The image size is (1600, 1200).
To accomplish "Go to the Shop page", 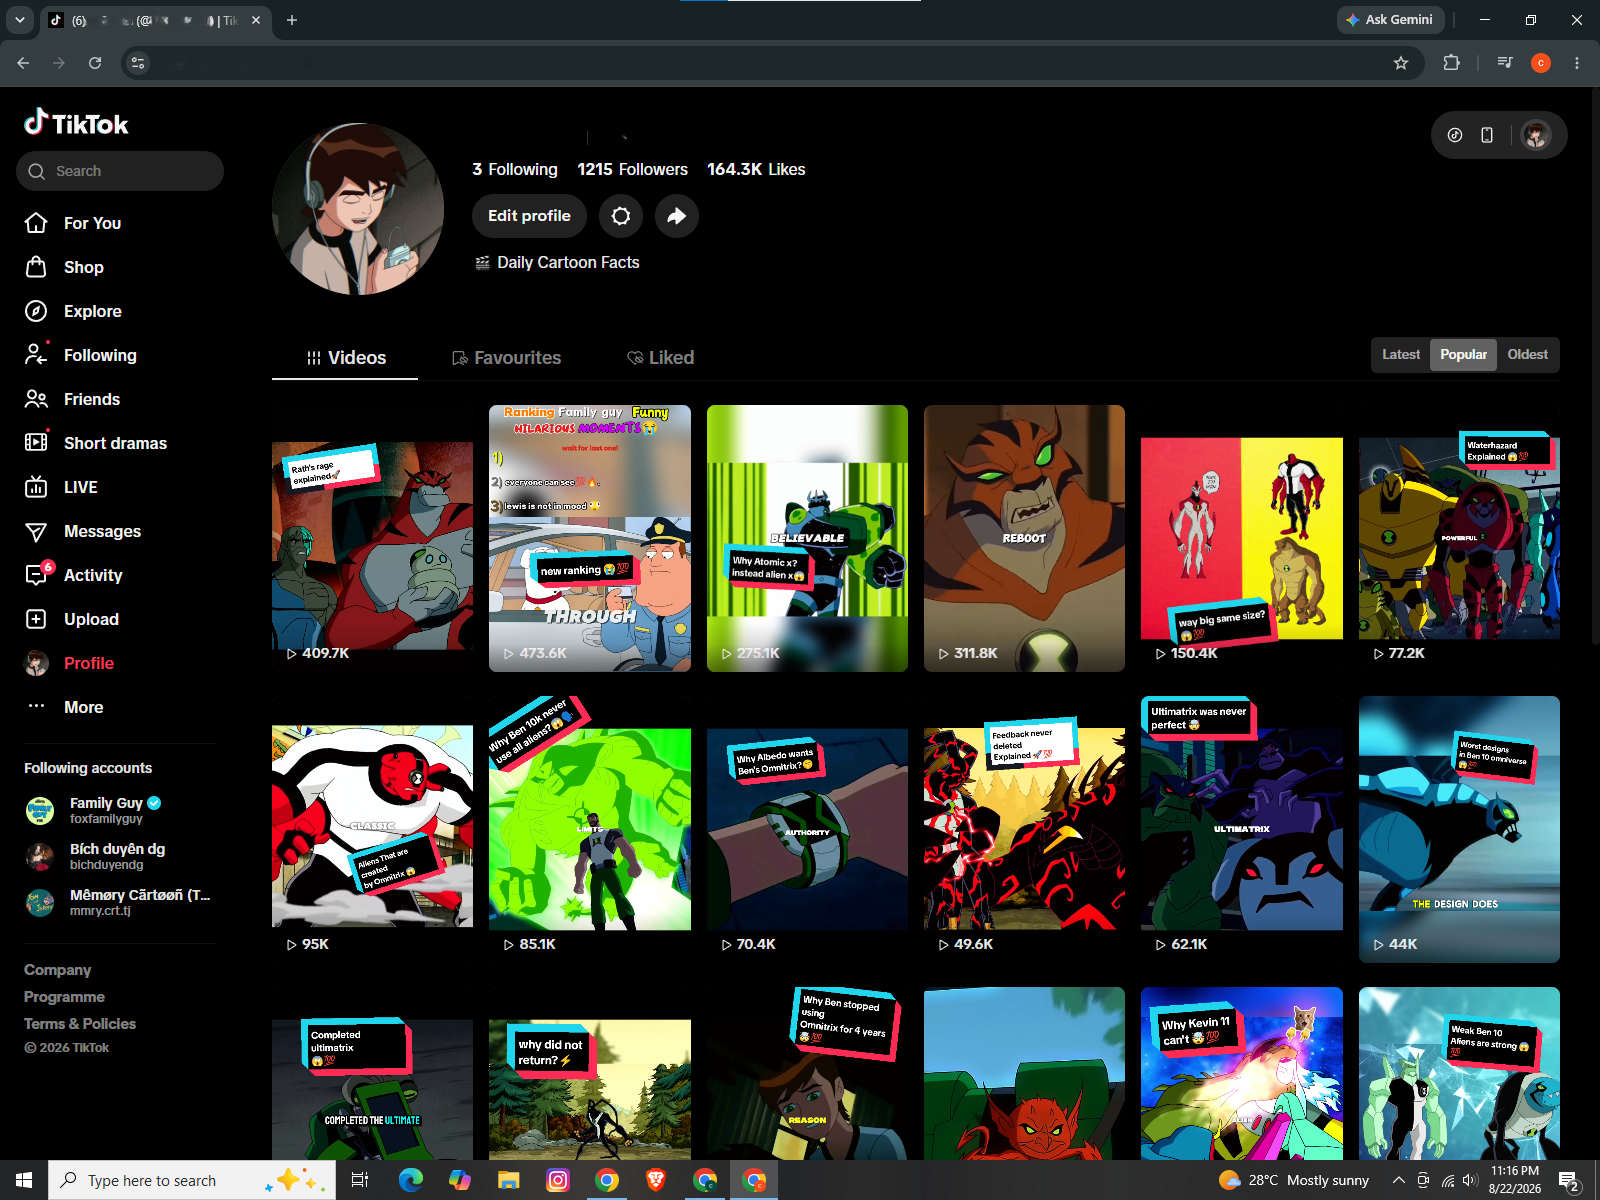I will click(x=65, y=267).
